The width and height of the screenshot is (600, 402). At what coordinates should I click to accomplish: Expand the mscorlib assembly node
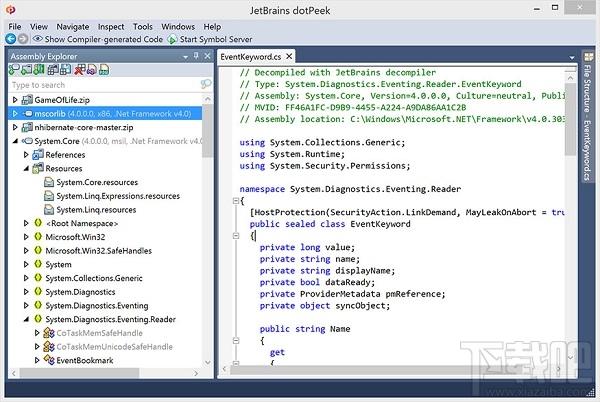pos(15,114)
